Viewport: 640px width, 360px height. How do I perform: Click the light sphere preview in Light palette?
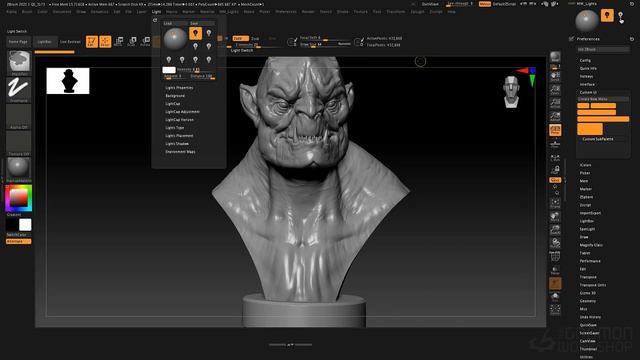(175, 39)
